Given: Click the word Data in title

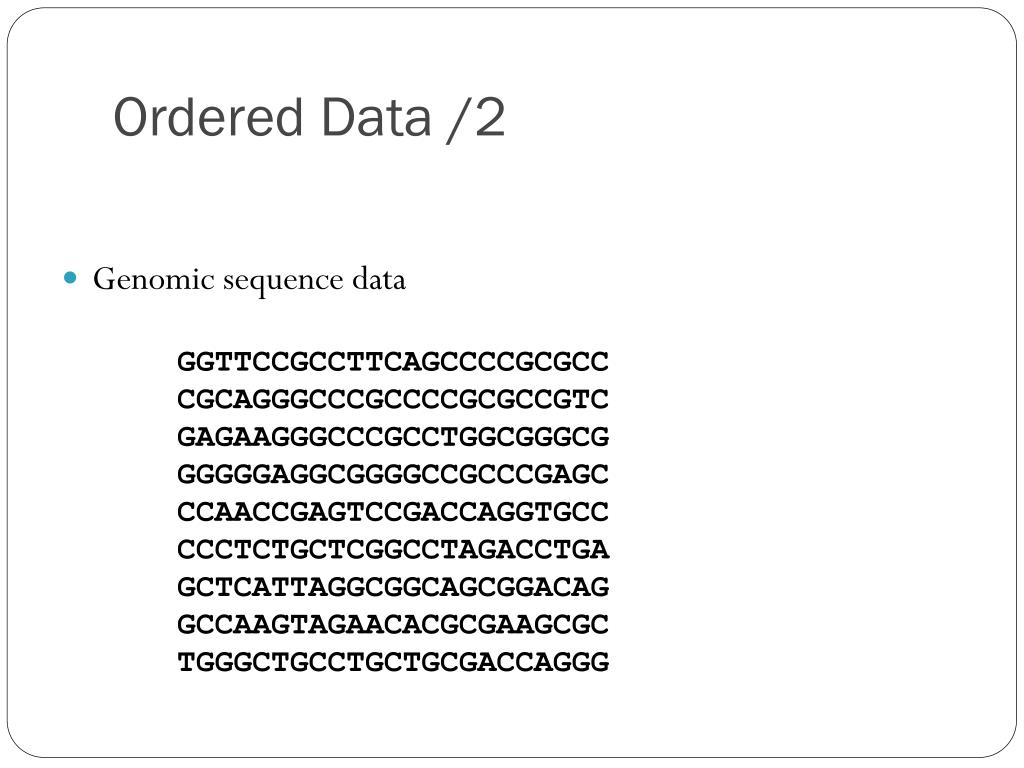Looking at the screenshot, I should [x=376, y=118].
